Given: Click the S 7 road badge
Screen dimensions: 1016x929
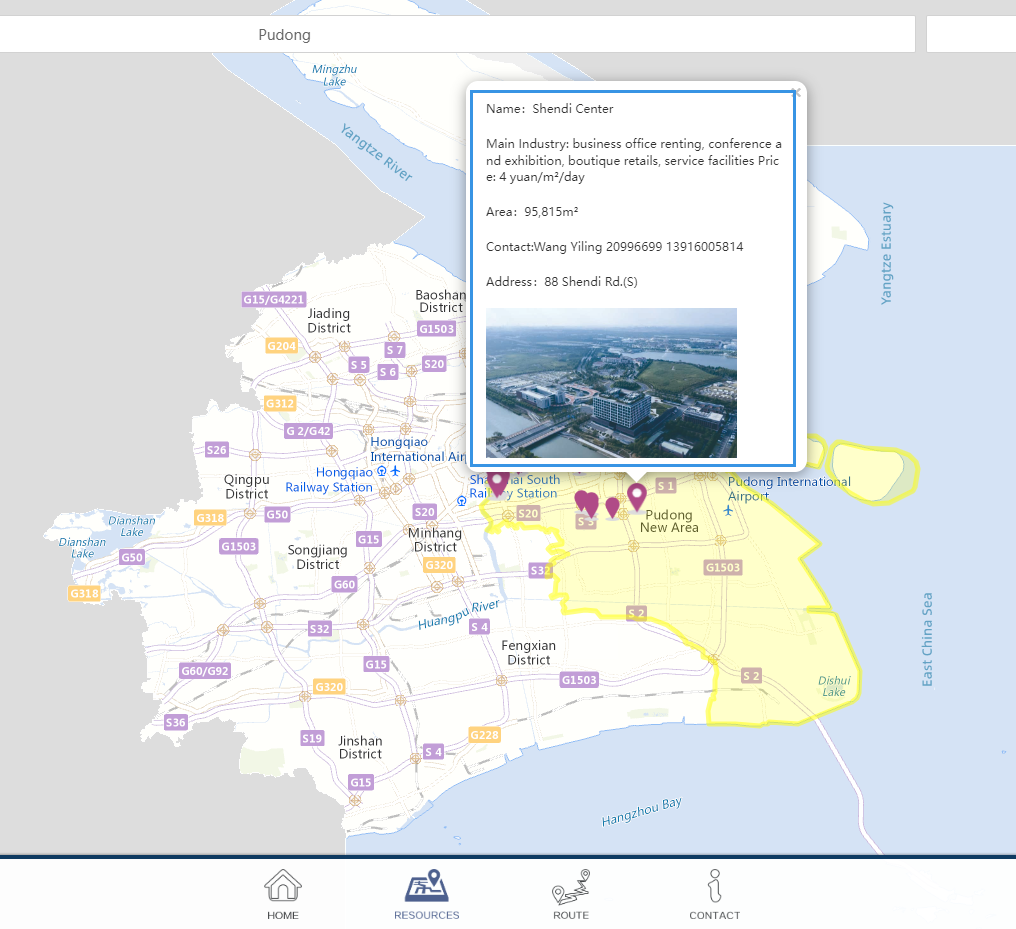Looking at the screenshot, I should coord(395,350).
